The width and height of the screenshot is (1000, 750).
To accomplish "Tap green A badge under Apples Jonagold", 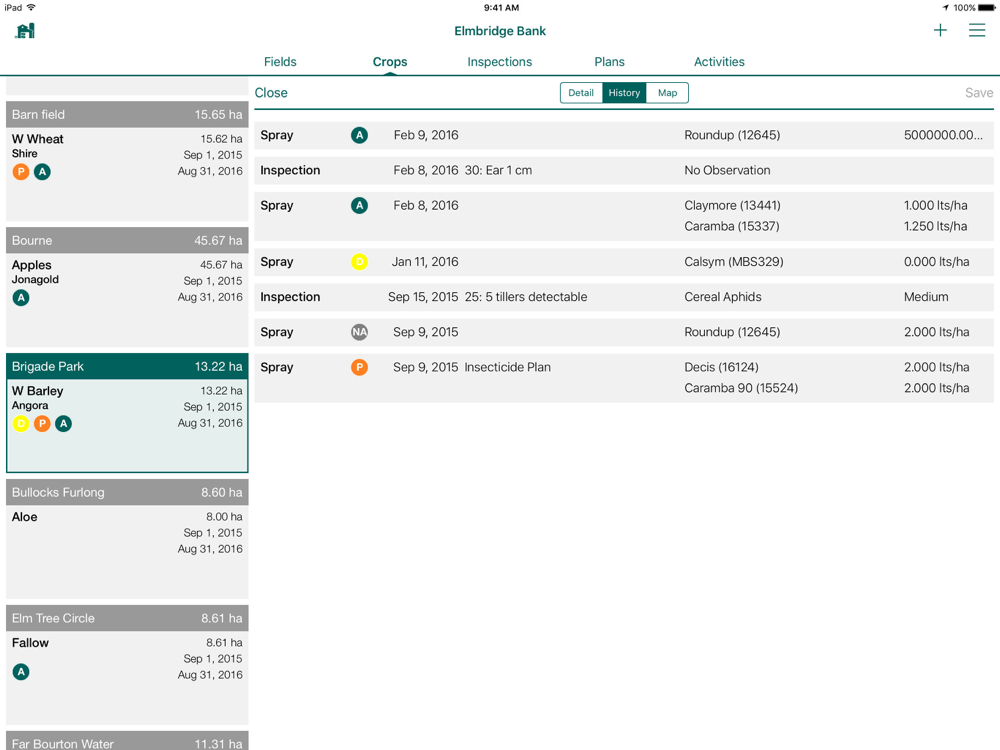I will (x=21, y=298).
